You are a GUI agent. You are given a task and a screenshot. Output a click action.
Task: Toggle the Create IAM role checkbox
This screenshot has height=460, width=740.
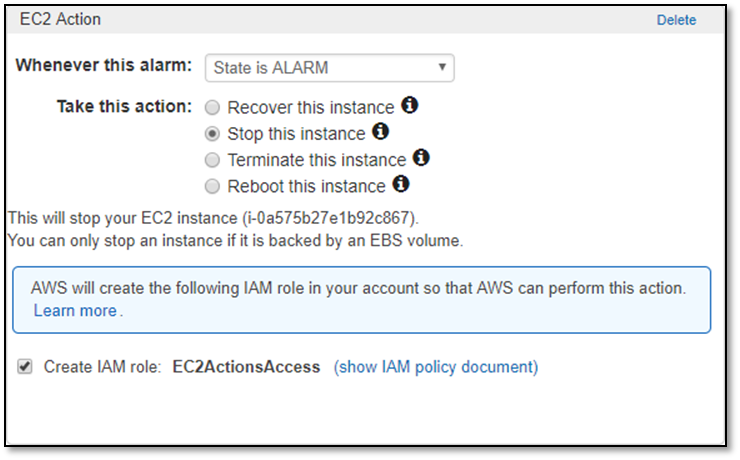[25, 367]
